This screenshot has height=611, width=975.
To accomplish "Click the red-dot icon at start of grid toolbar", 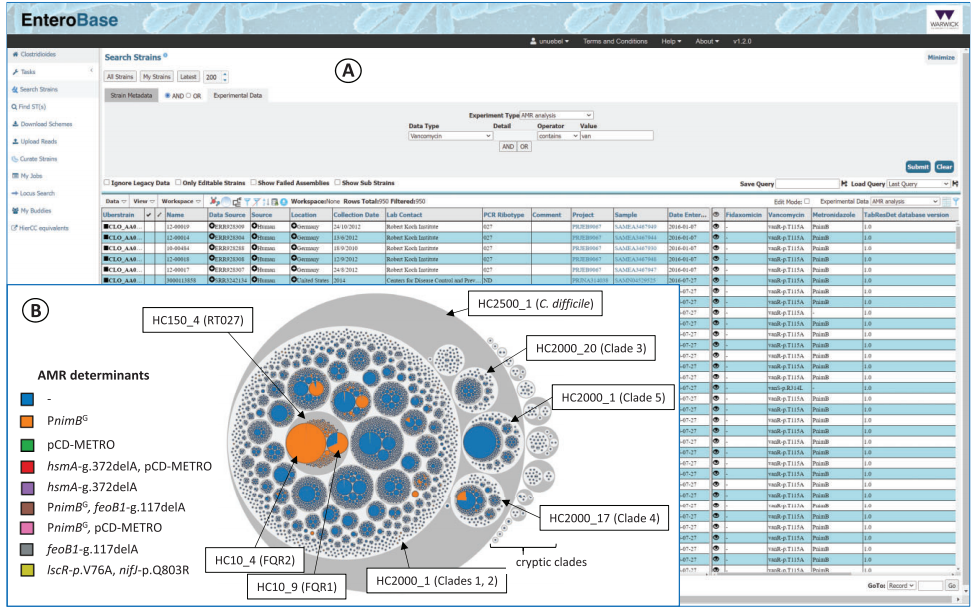I will tap(215, 201).
